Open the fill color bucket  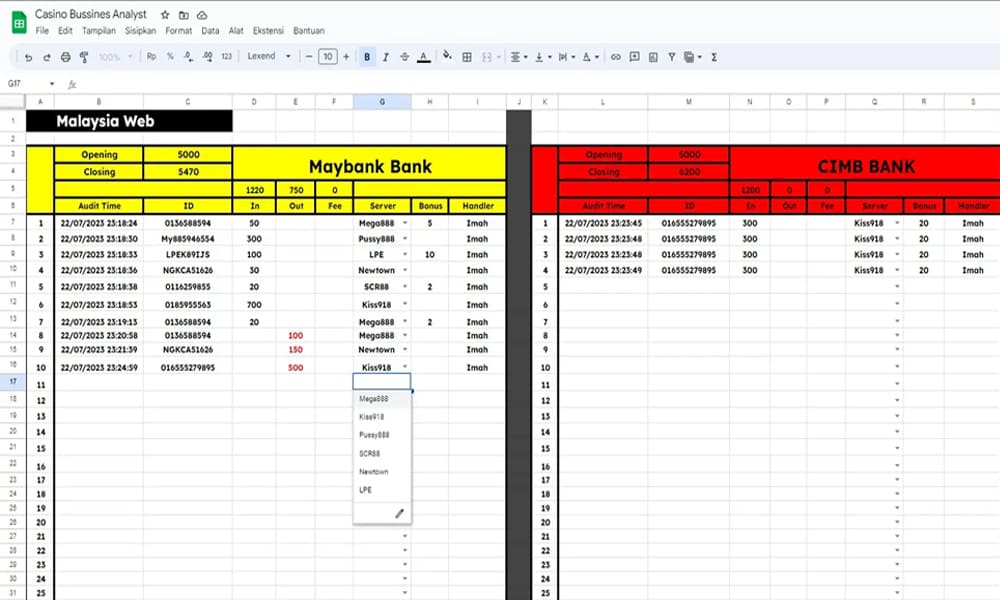[x=447, y=56]
